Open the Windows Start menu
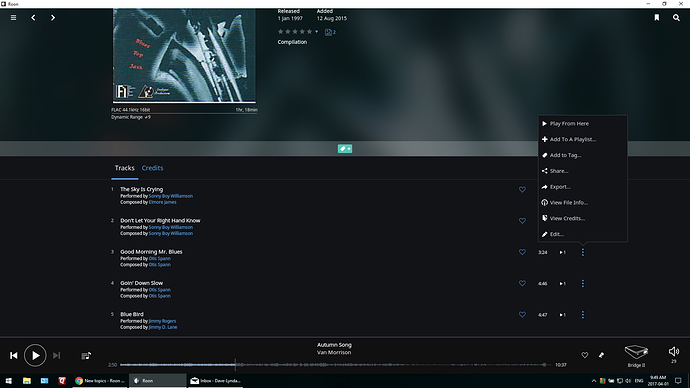The width and height of the screenshot is (690, 388). tap(8, 381)
